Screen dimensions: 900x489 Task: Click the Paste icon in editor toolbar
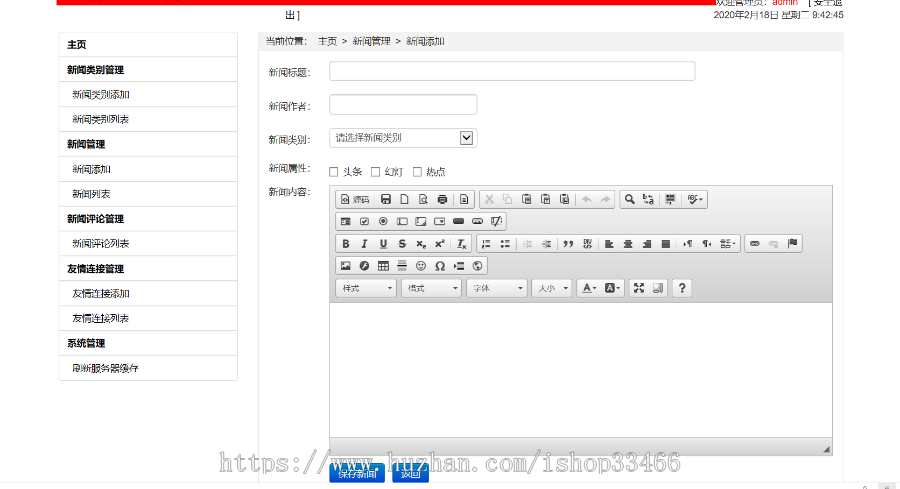pyautogui.click(x=526, y=199)
